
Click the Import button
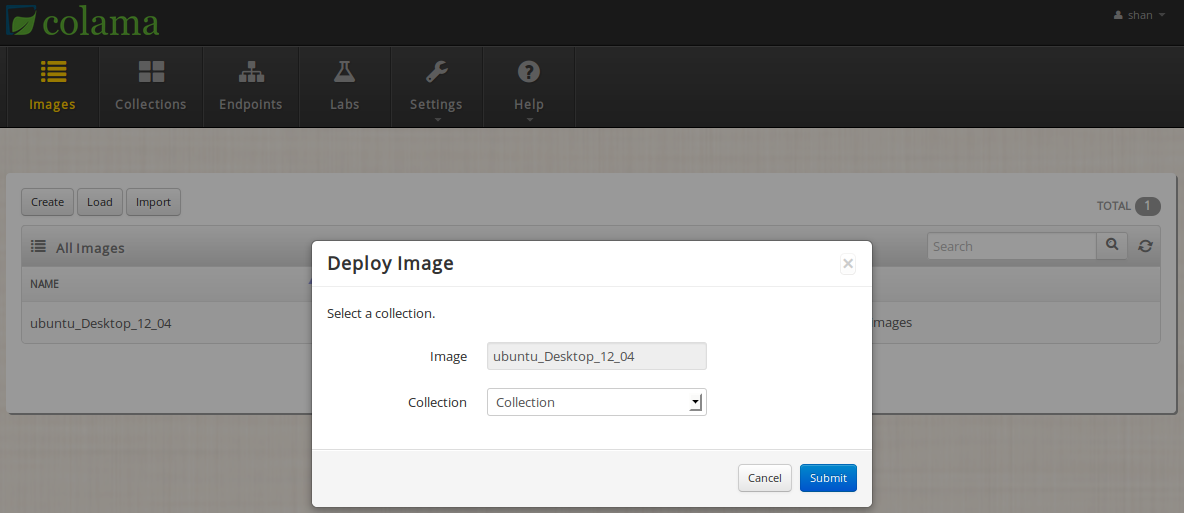click(153, 202)
